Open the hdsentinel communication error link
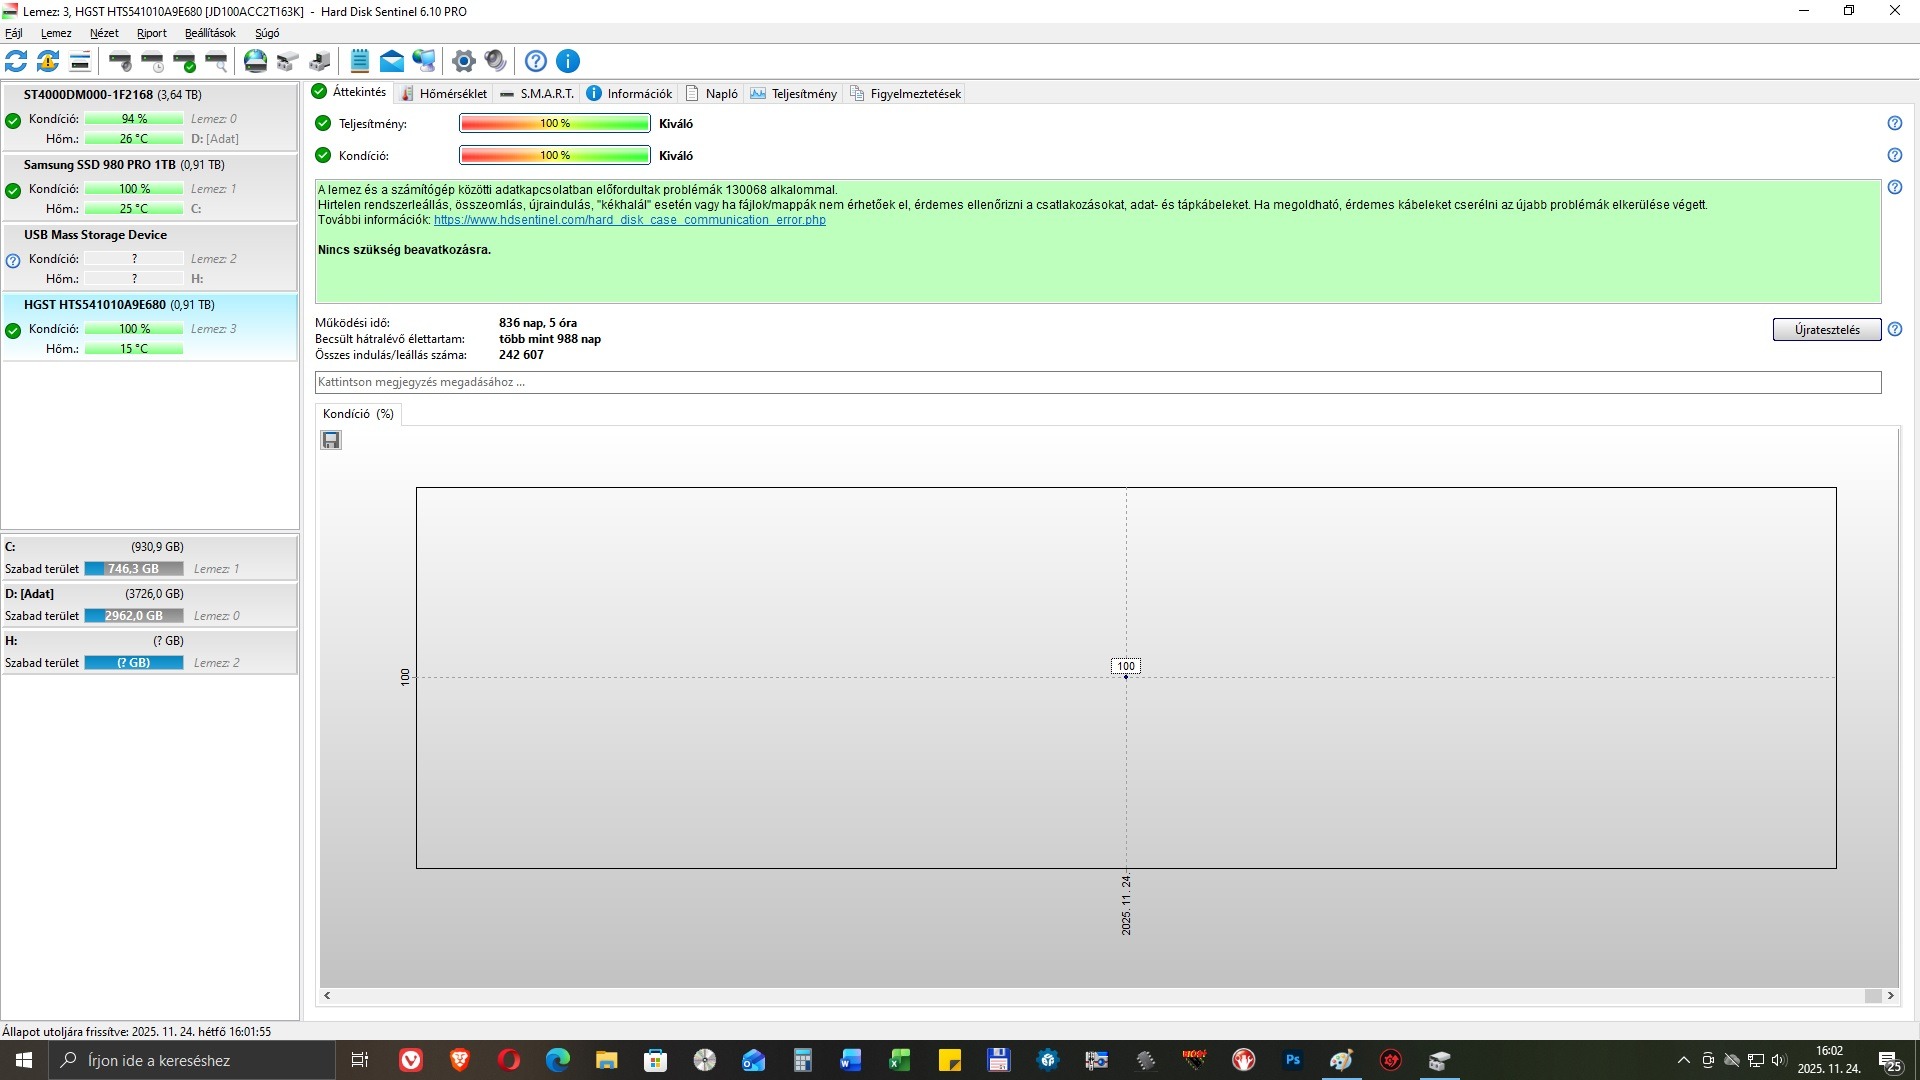The height and width of the screenshot is (1080, 1920). click(629, 220)
